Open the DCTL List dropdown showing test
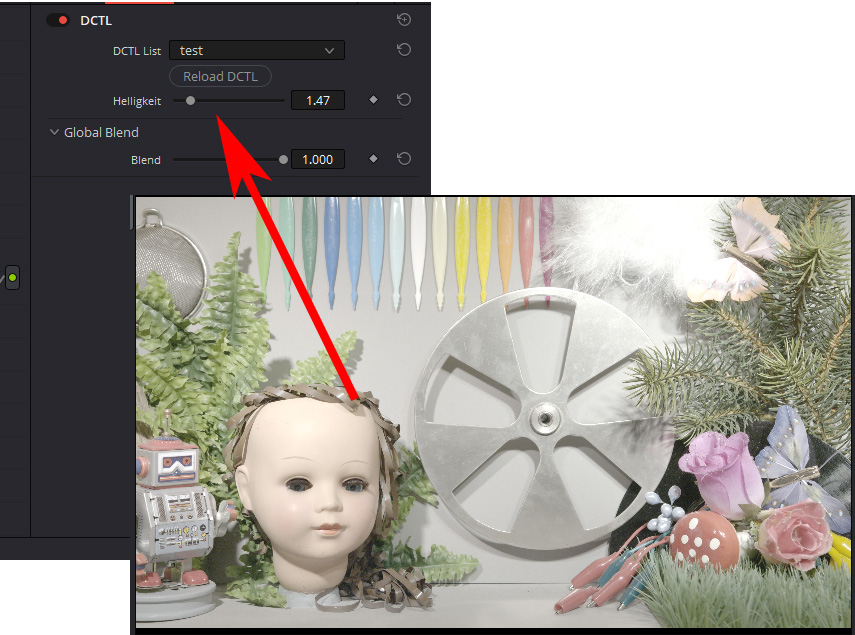 (257, 50)
